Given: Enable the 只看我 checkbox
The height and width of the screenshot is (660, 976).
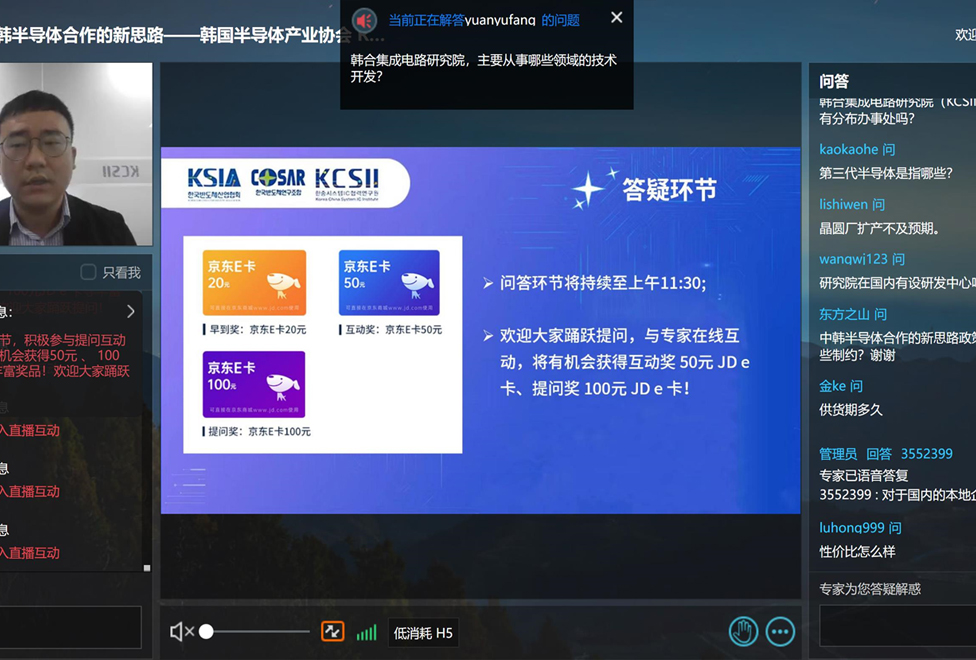Looking at the screenshot, I should pos(88,272).
